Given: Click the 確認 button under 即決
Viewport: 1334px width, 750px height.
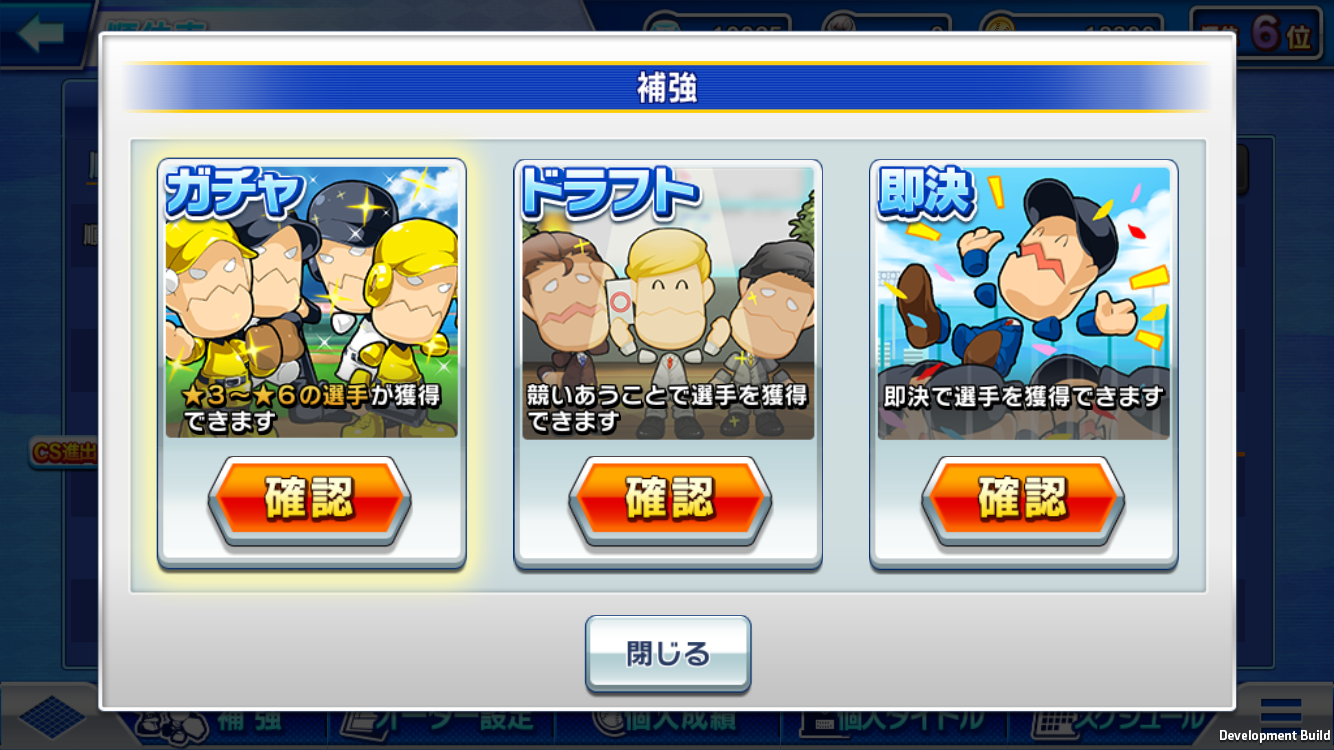Looking at the screenshot, I should click(1022, 500).
